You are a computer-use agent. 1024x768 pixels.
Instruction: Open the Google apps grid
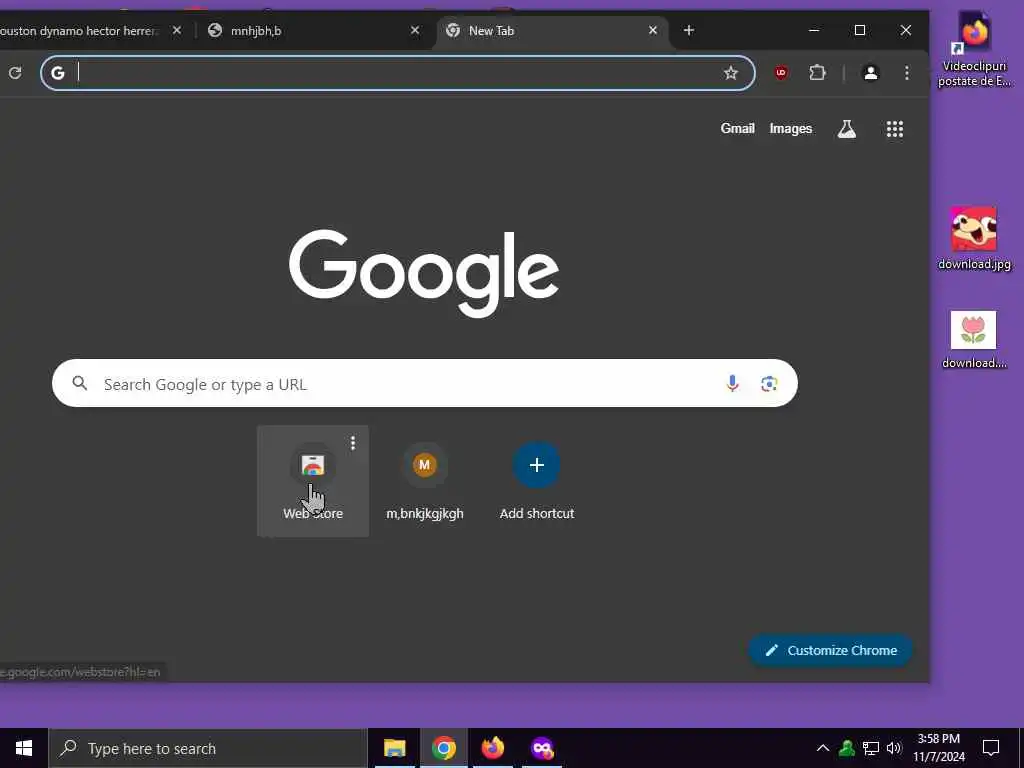tap(895, 129)
